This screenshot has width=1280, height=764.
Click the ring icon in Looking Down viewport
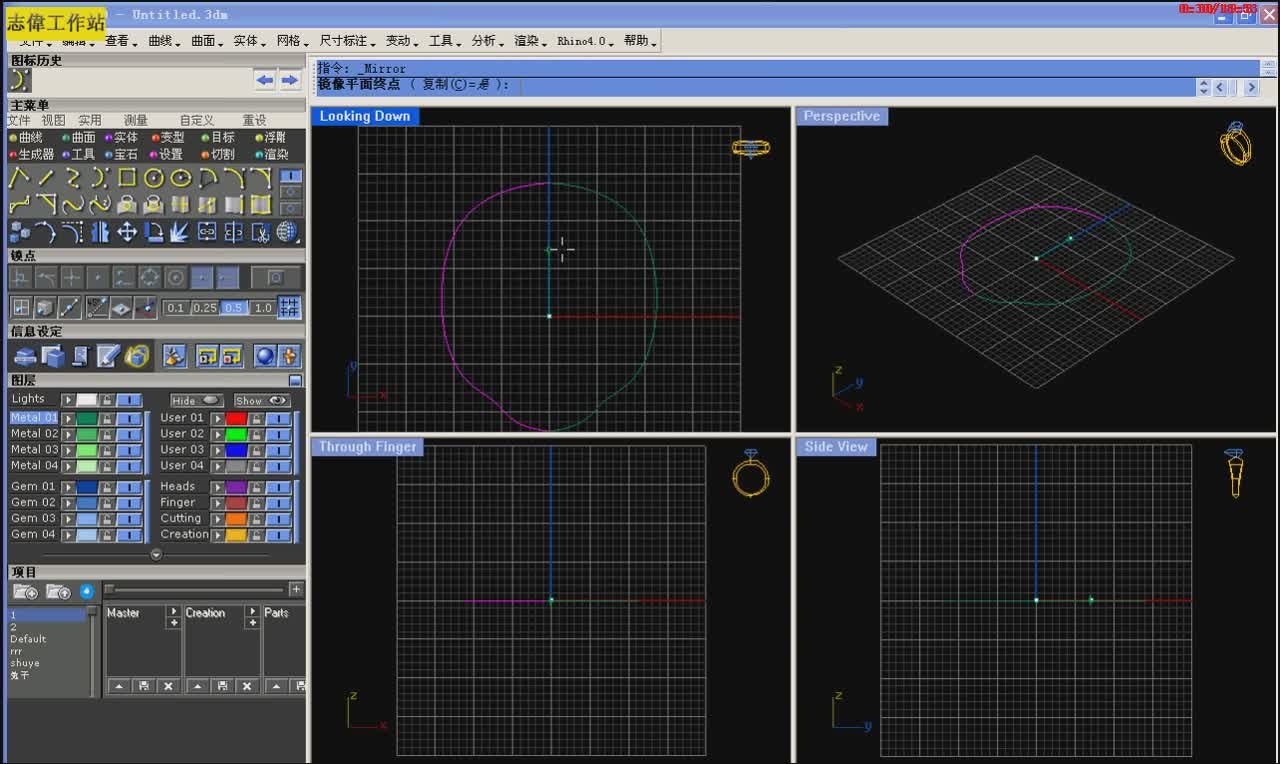point(751,148)
